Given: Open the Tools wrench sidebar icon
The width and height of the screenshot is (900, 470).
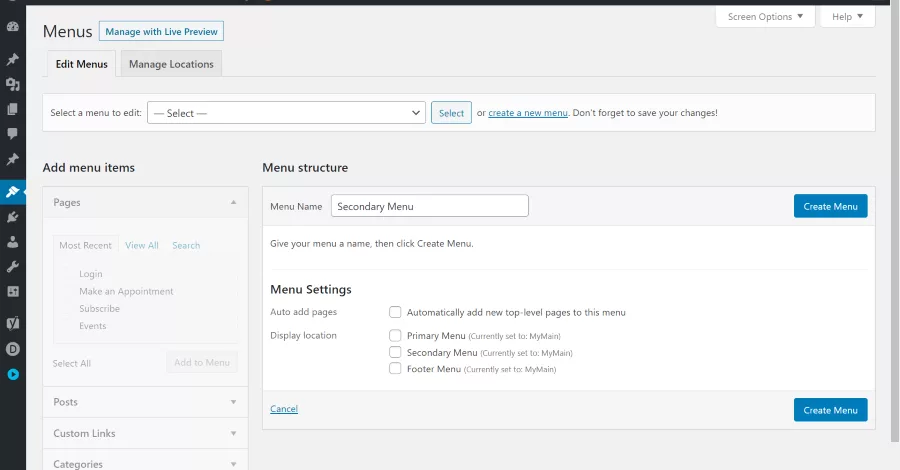Looking at the screenshot, I should (x=13, y=266).
